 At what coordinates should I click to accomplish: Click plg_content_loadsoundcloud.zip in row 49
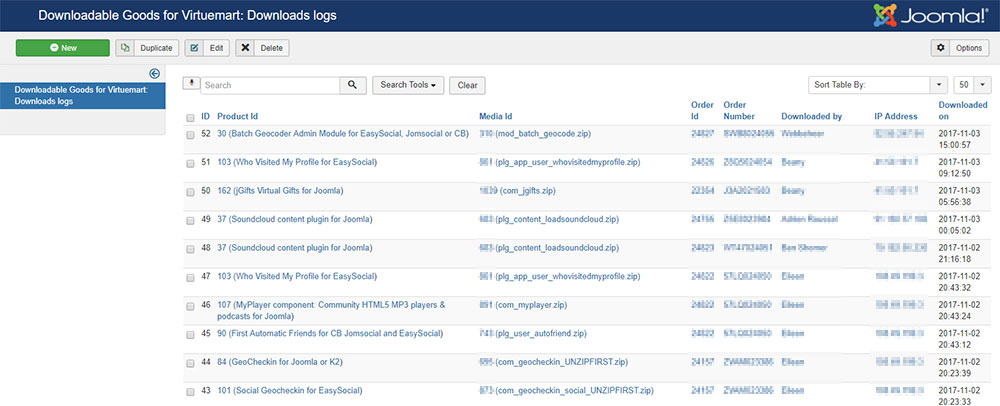(x=549, y=219)
